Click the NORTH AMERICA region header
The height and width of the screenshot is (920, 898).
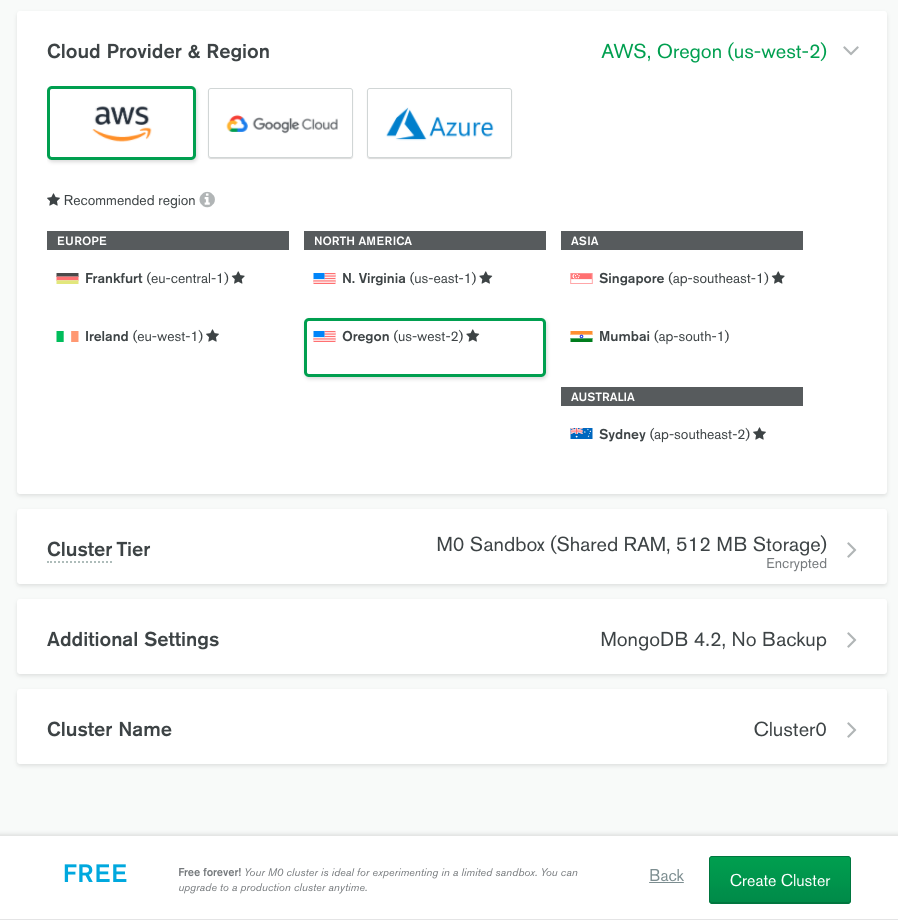coord(425,241)
